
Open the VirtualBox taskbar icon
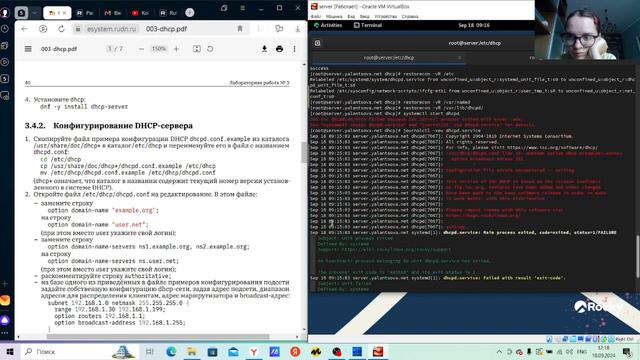point(378,351)
